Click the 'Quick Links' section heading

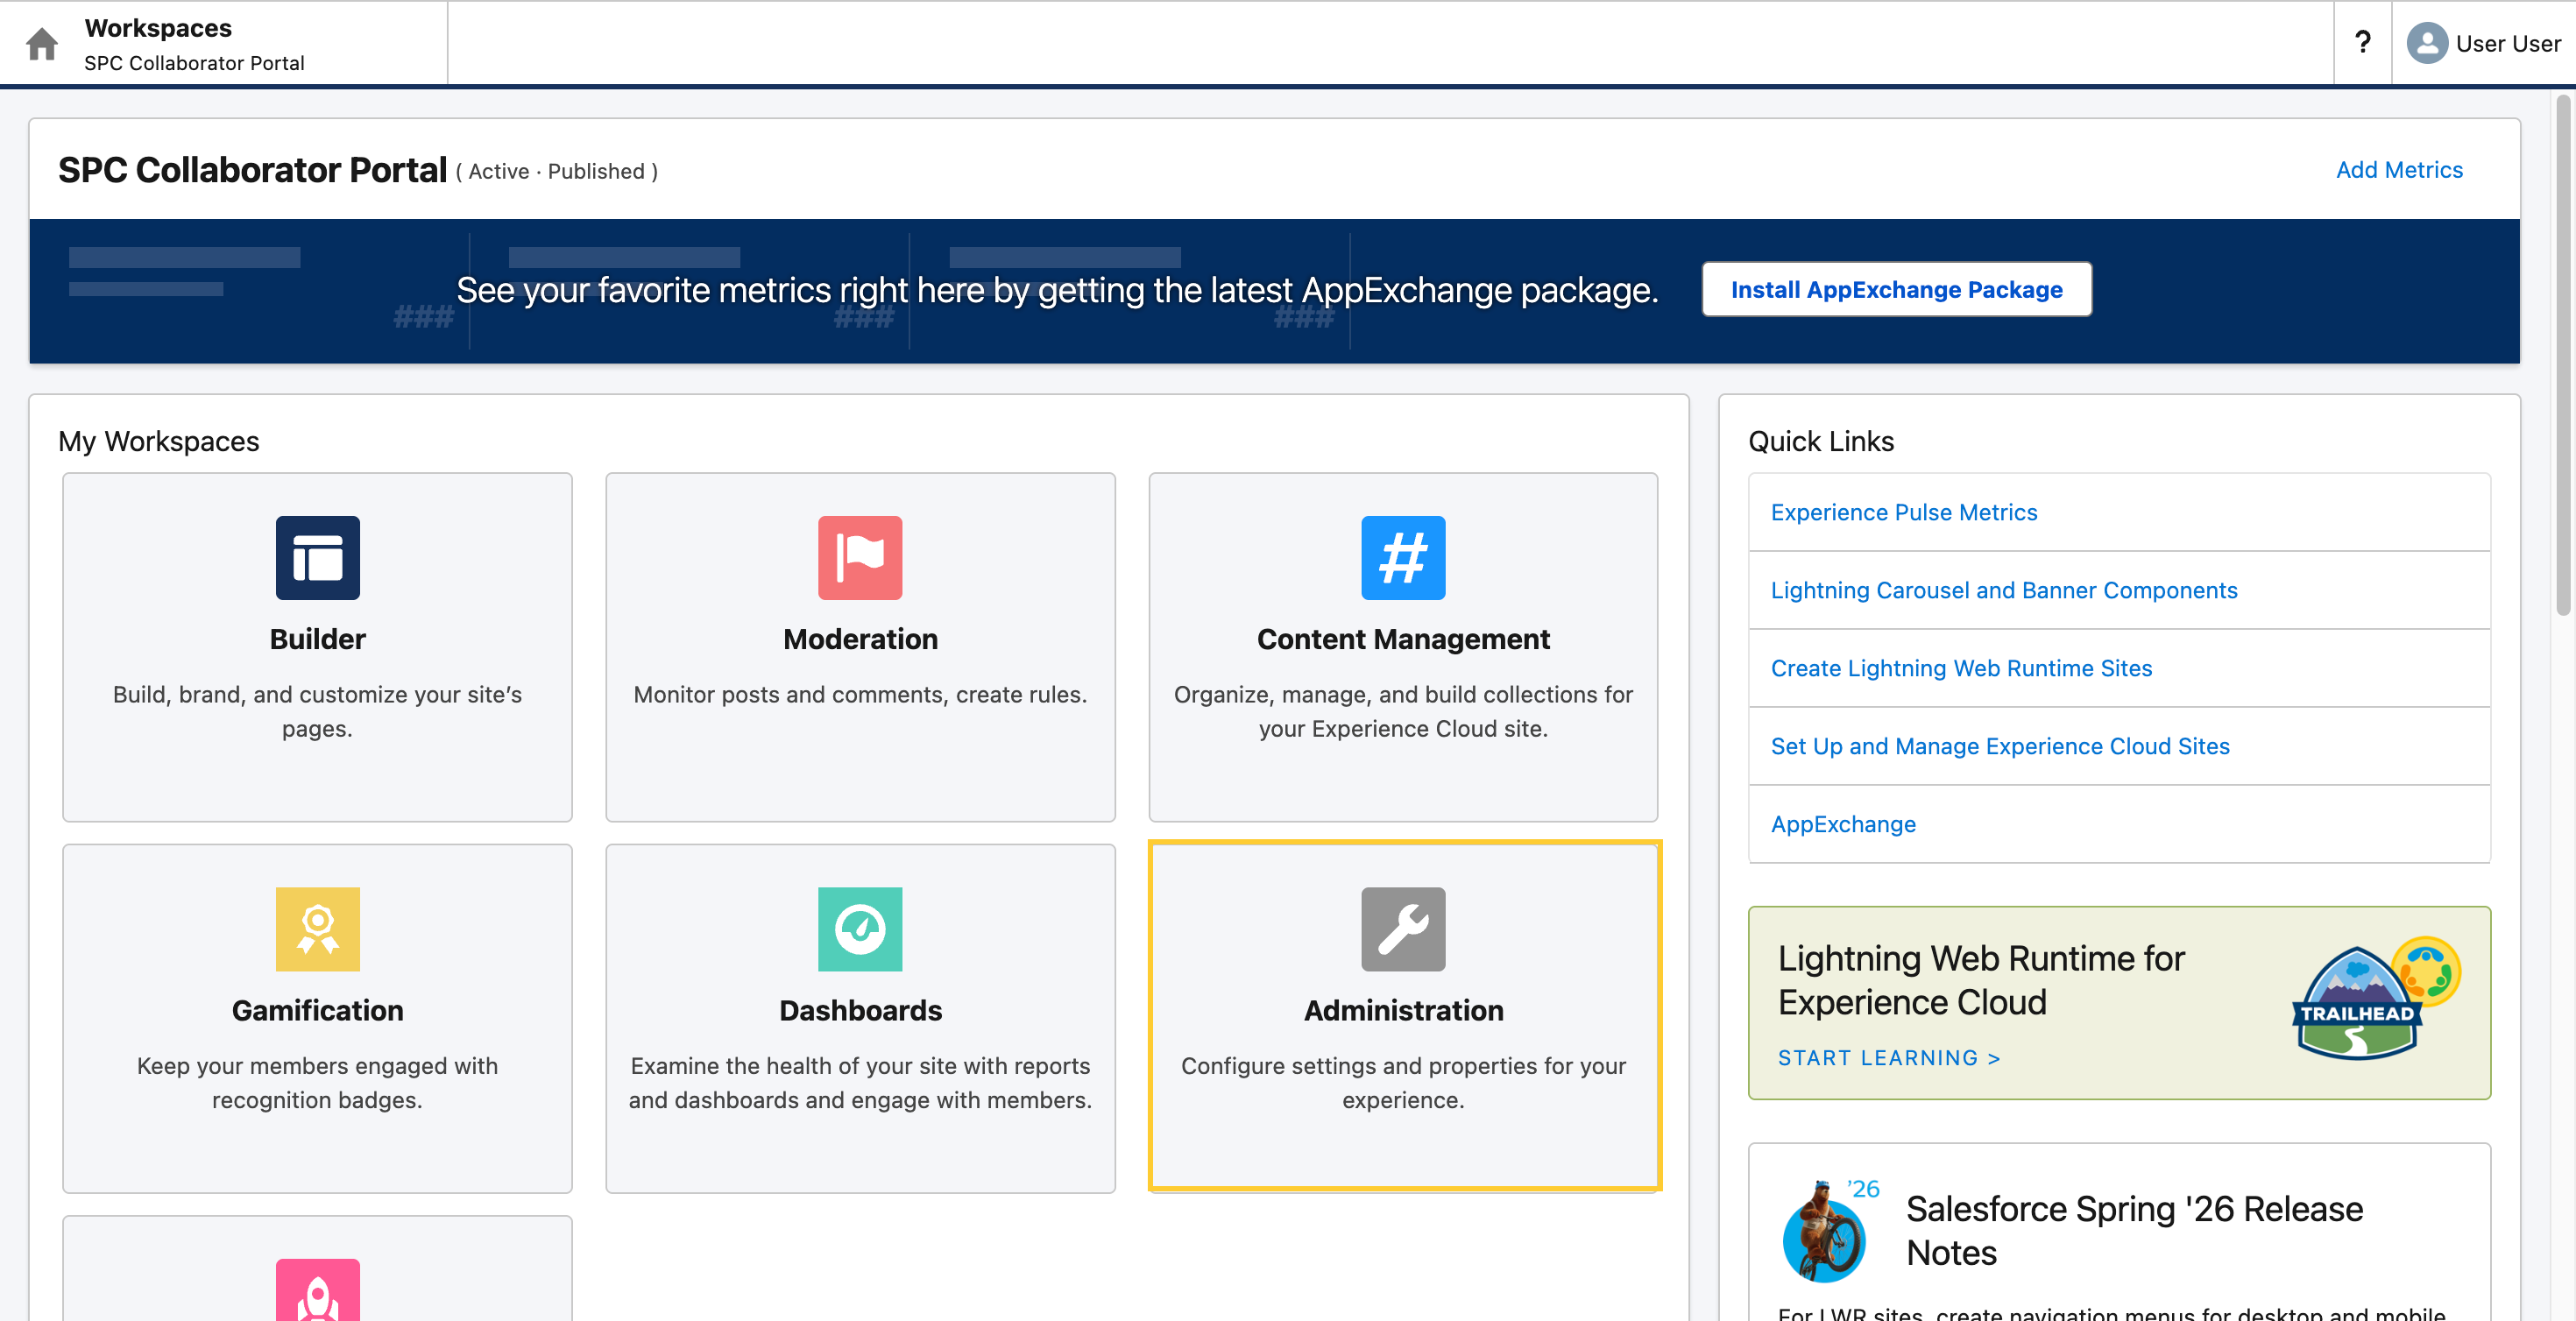[x=1820, y=441]
